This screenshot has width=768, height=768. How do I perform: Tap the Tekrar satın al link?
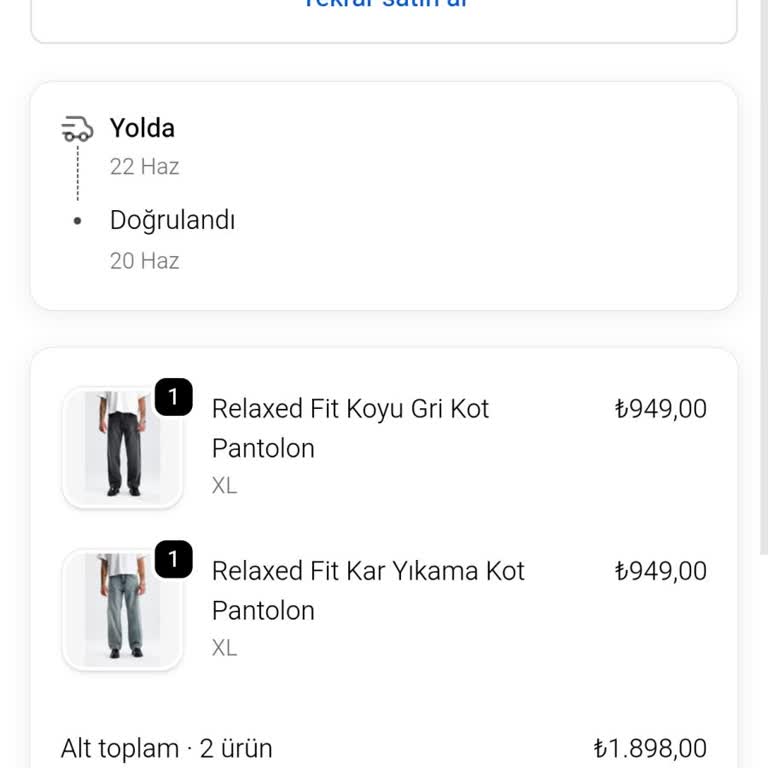coord(385,3)
